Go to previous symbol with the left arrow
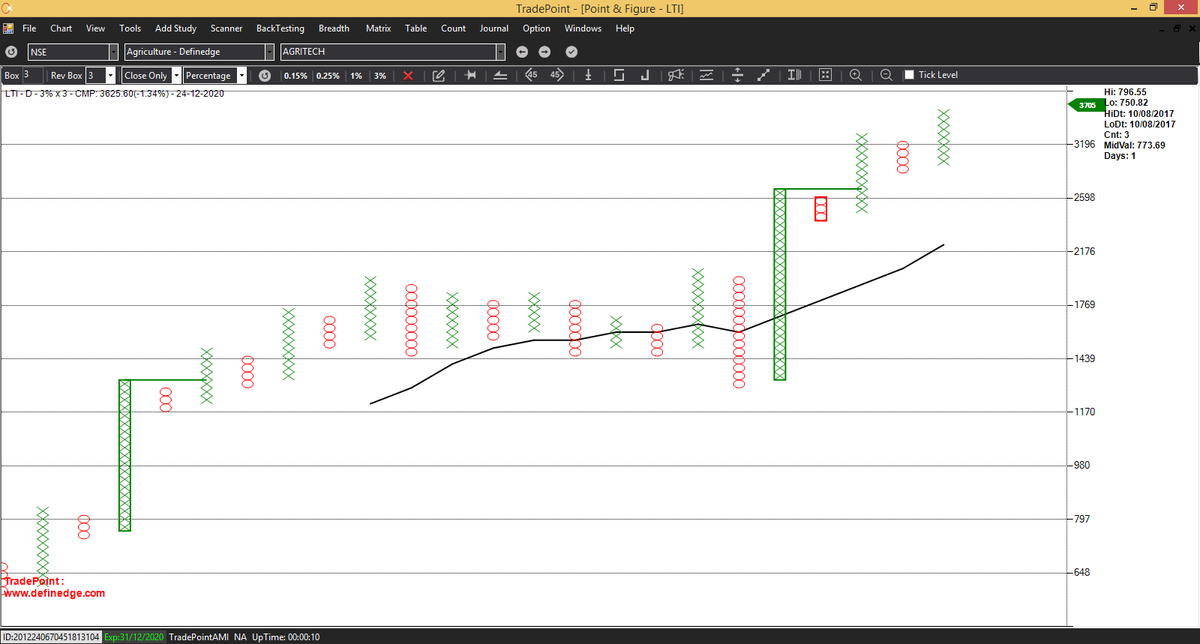Screen dimensions: 1200x644 click(x=521, y=52)
